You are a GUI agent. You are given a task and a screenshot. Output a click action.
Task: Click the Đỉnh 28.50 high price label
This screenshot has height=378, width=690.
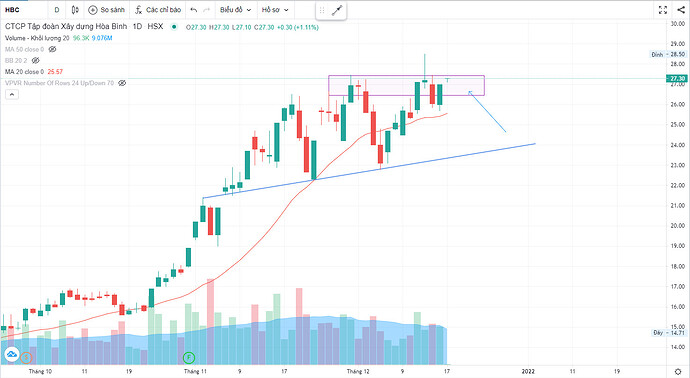point(668,55)
